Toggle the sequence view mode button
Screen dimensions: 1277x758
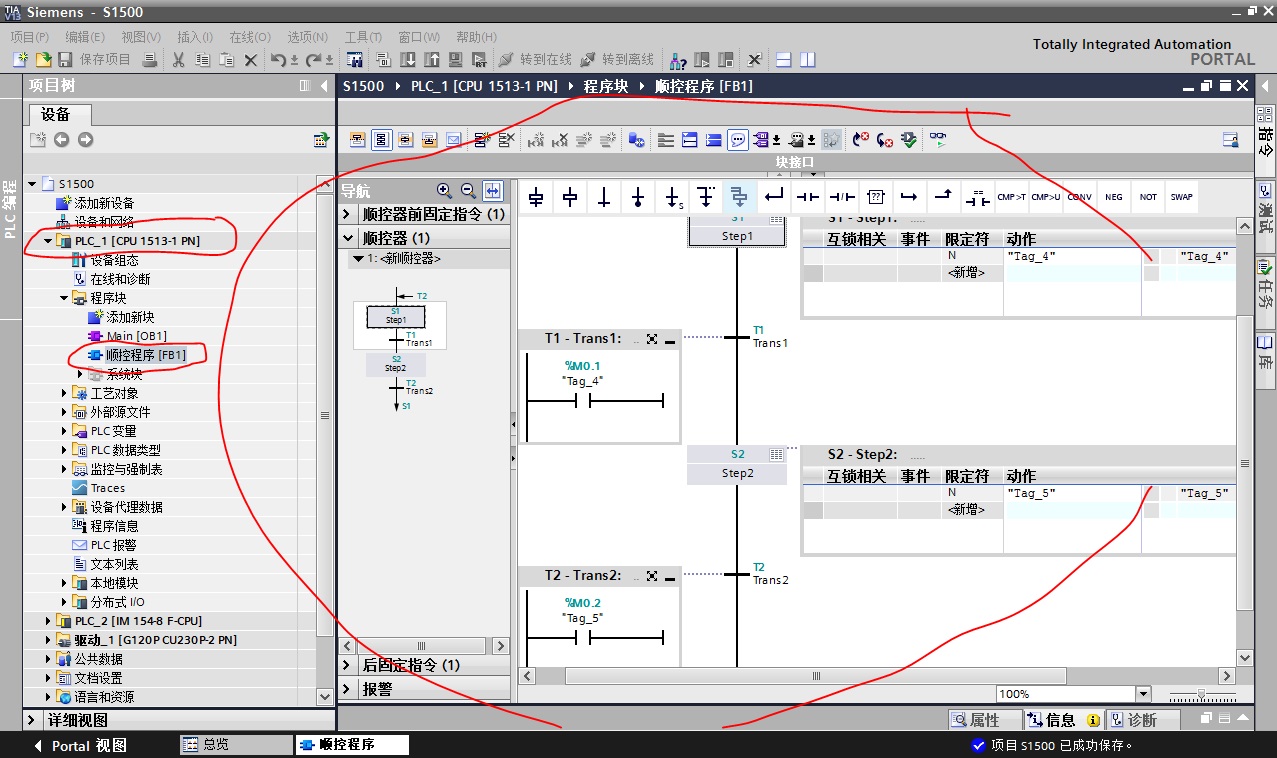click(x=381, y=140)
